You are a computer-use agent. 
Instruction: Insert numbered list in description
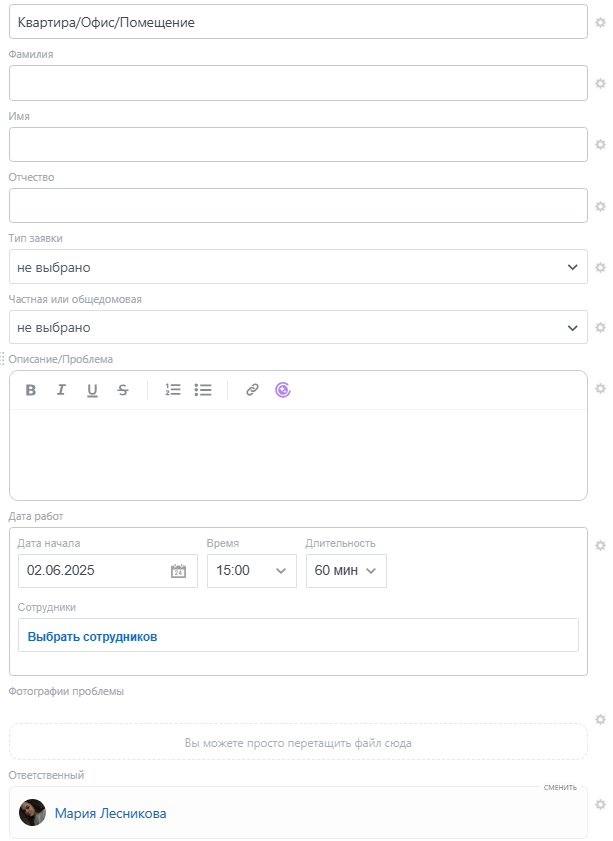[173, 390]
